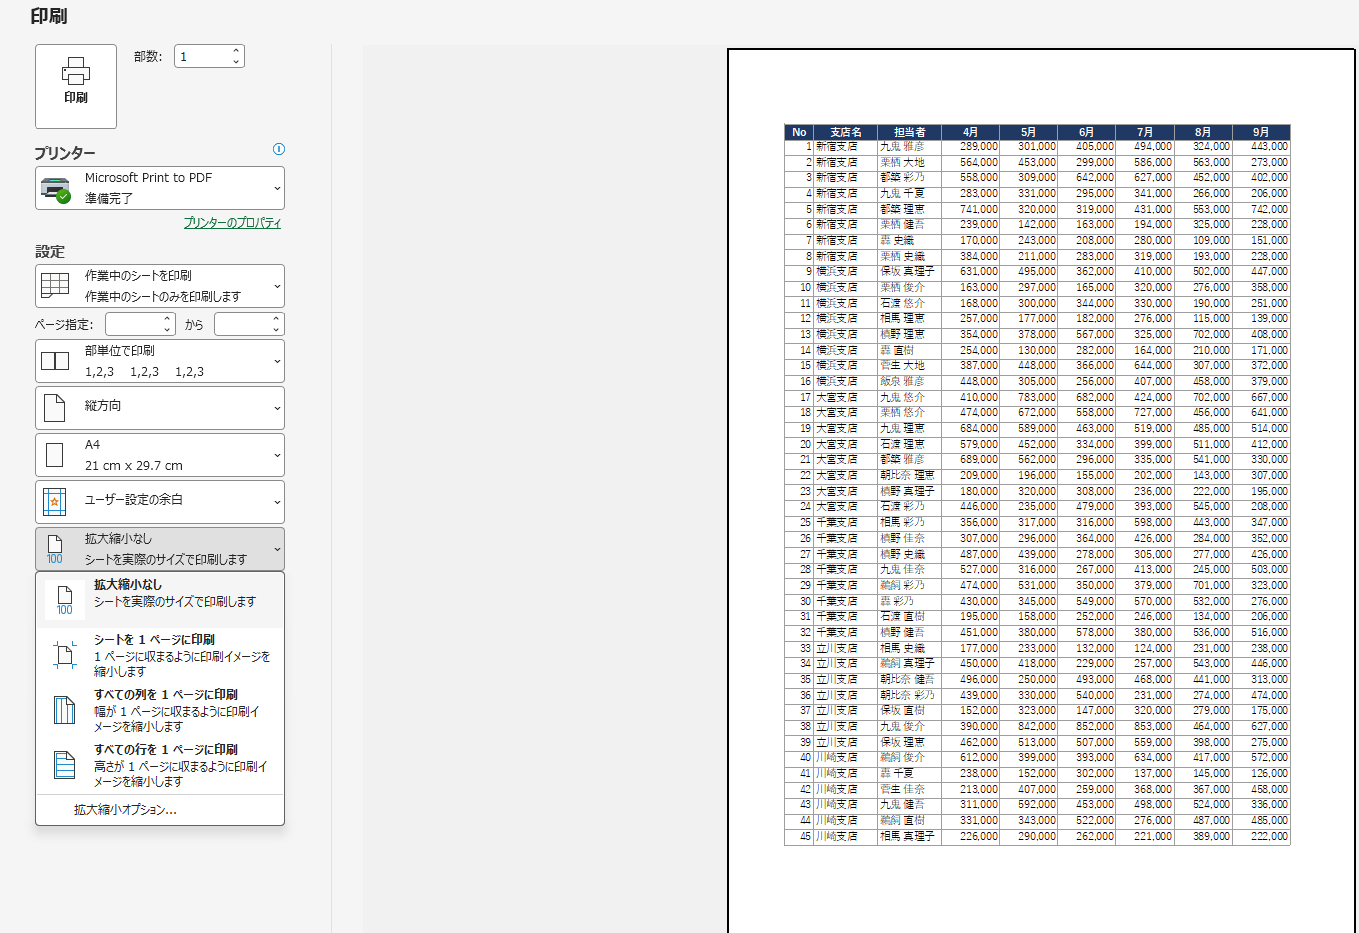Click the 拡大縮小なし scaling dropdown icon
1359x933 pixels.
pyautogui.click(x=55, y=549)
